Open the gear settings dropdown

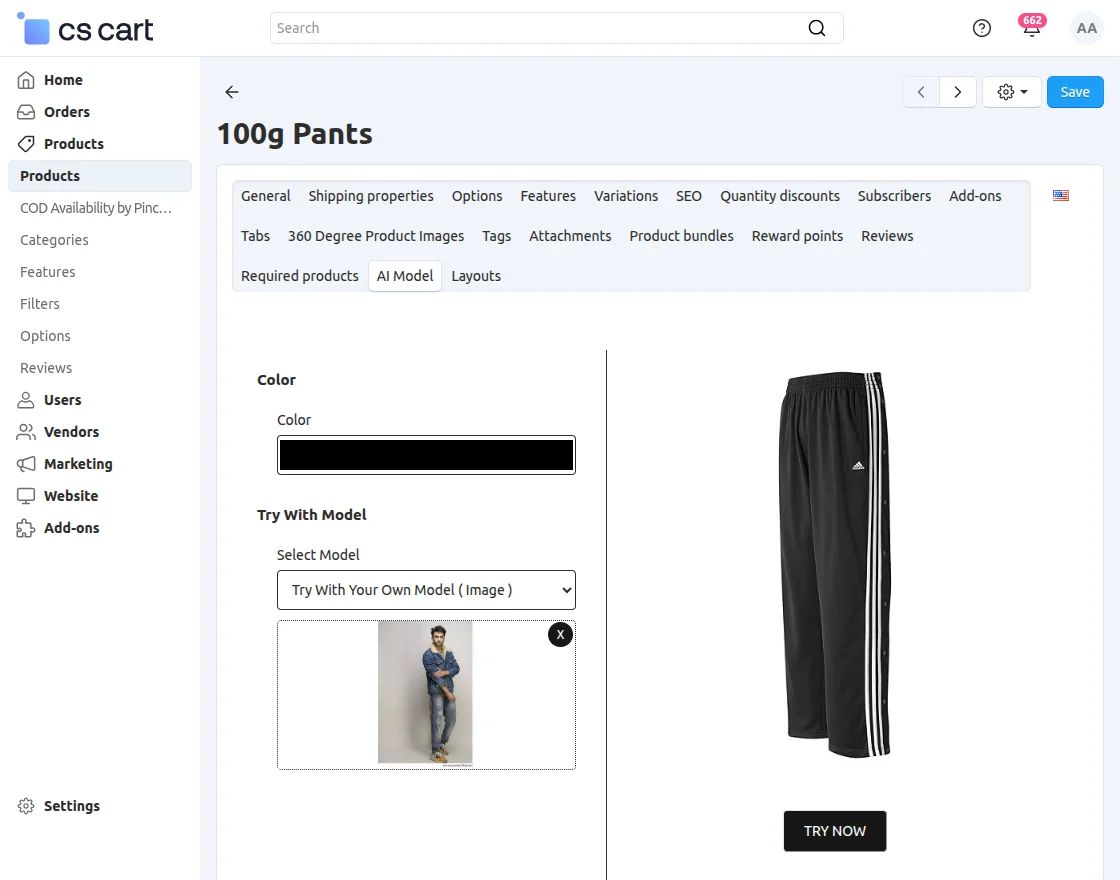(1012, 92)
